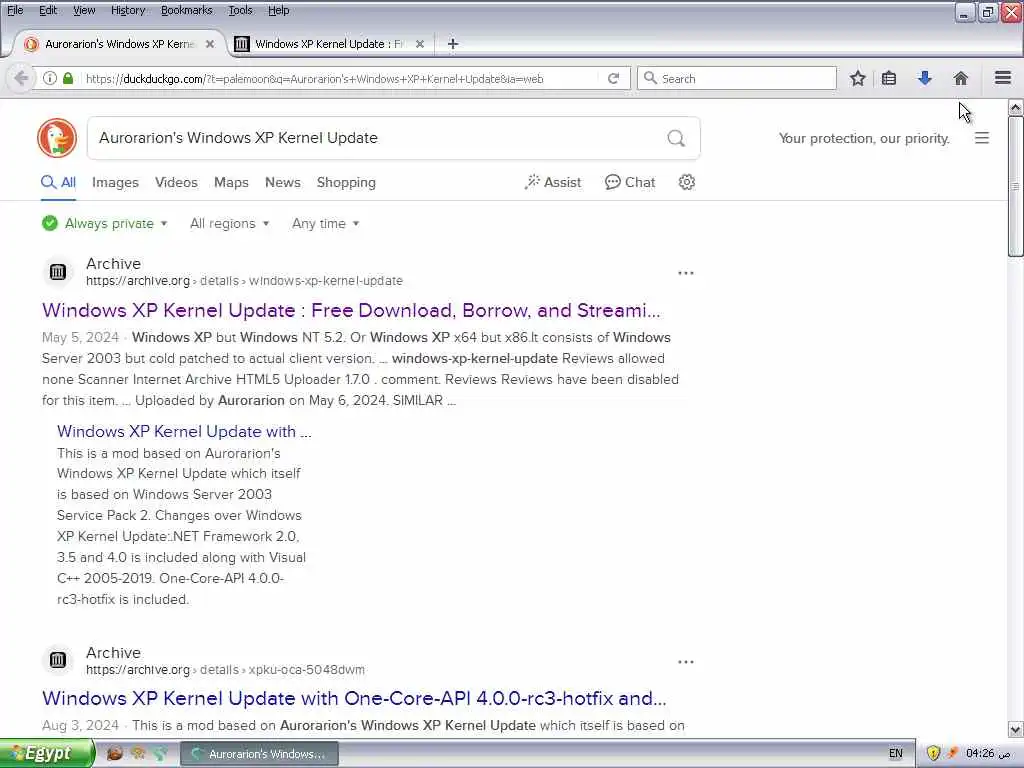Switch to Maps search results
The width and height of the screenshot is (1024, 768).
click(x=231, y=182)
